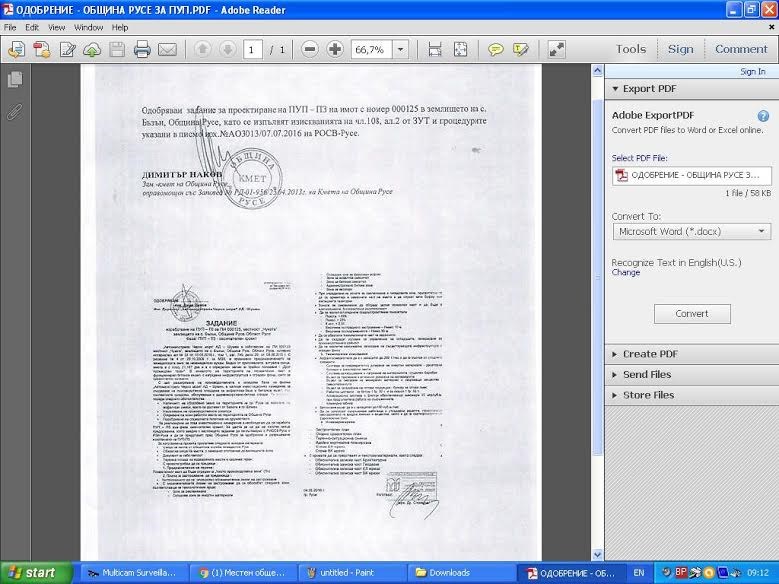Expand the Create PDF section

[650, 354]
